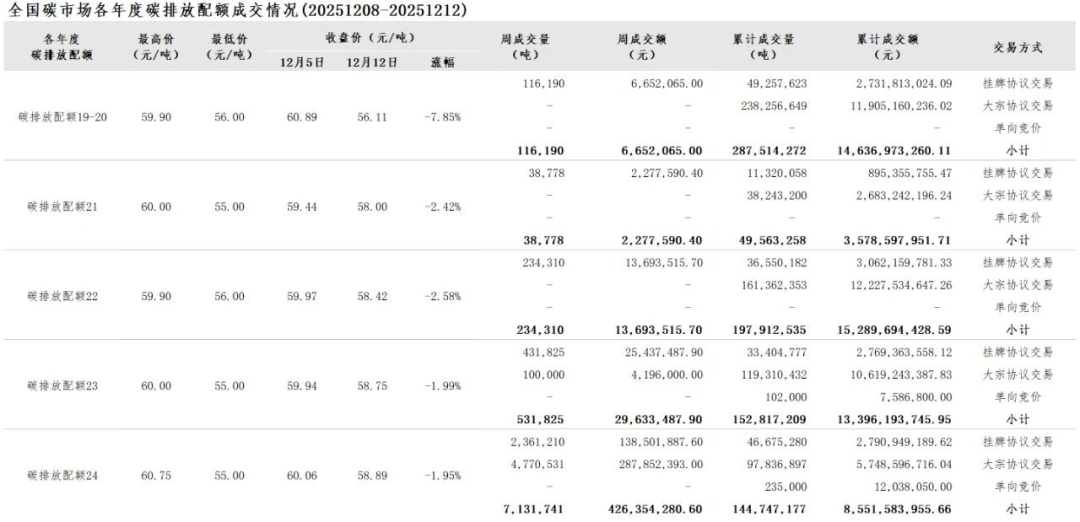Select the 碳排放配额23 row label
The height and width of the screenshot is (522, 1080).
click(x=63, y=386)
